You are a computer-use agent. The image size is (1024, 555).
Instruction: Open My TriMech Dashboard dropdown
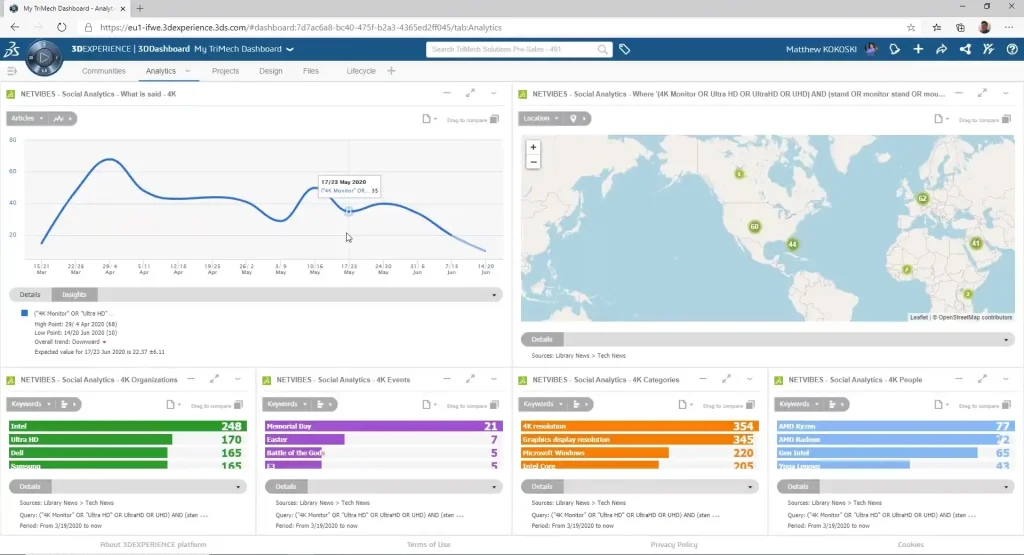coord(290,49)
